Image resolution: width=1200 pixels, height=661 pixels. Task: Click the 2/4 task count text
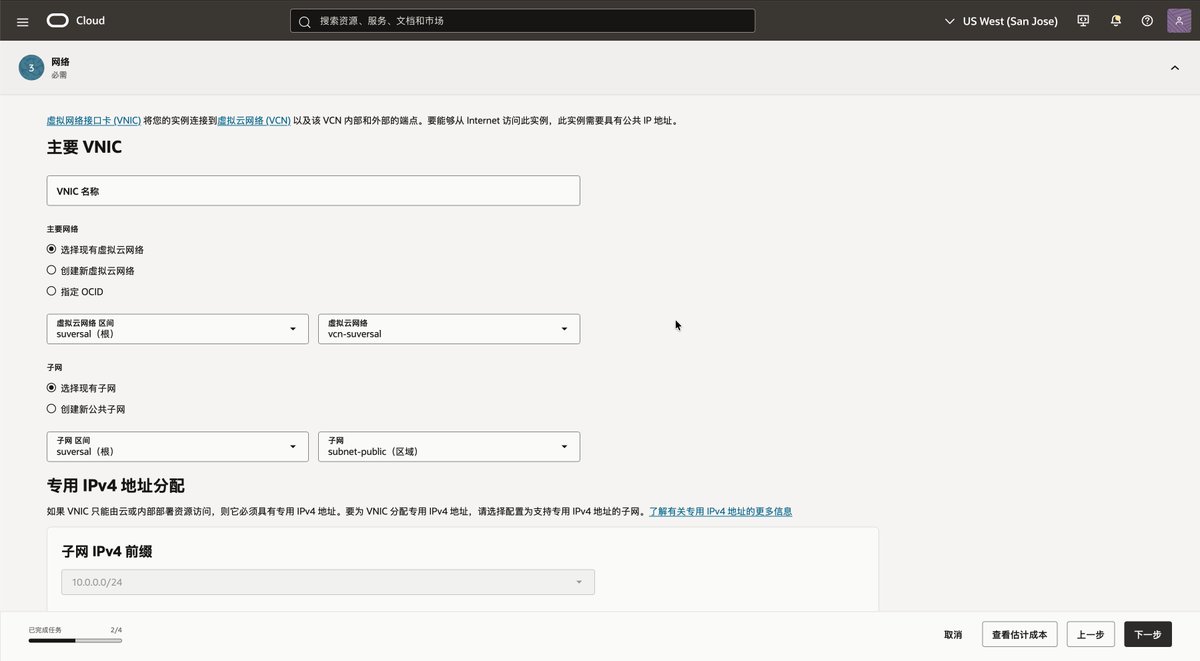(116, 630)
